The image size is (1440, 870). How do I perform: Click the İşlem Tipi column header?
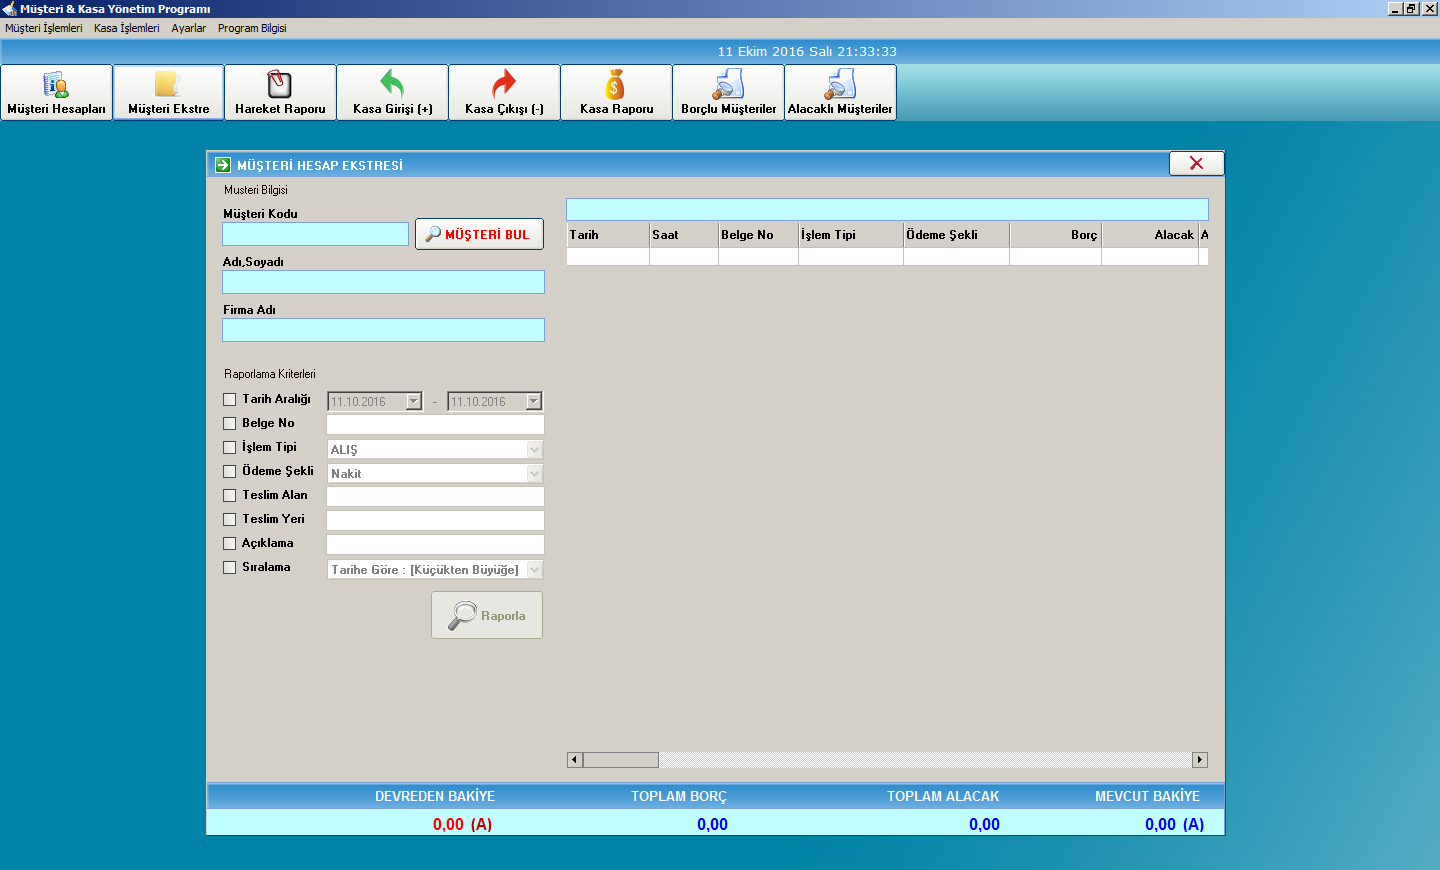point(851,235)
